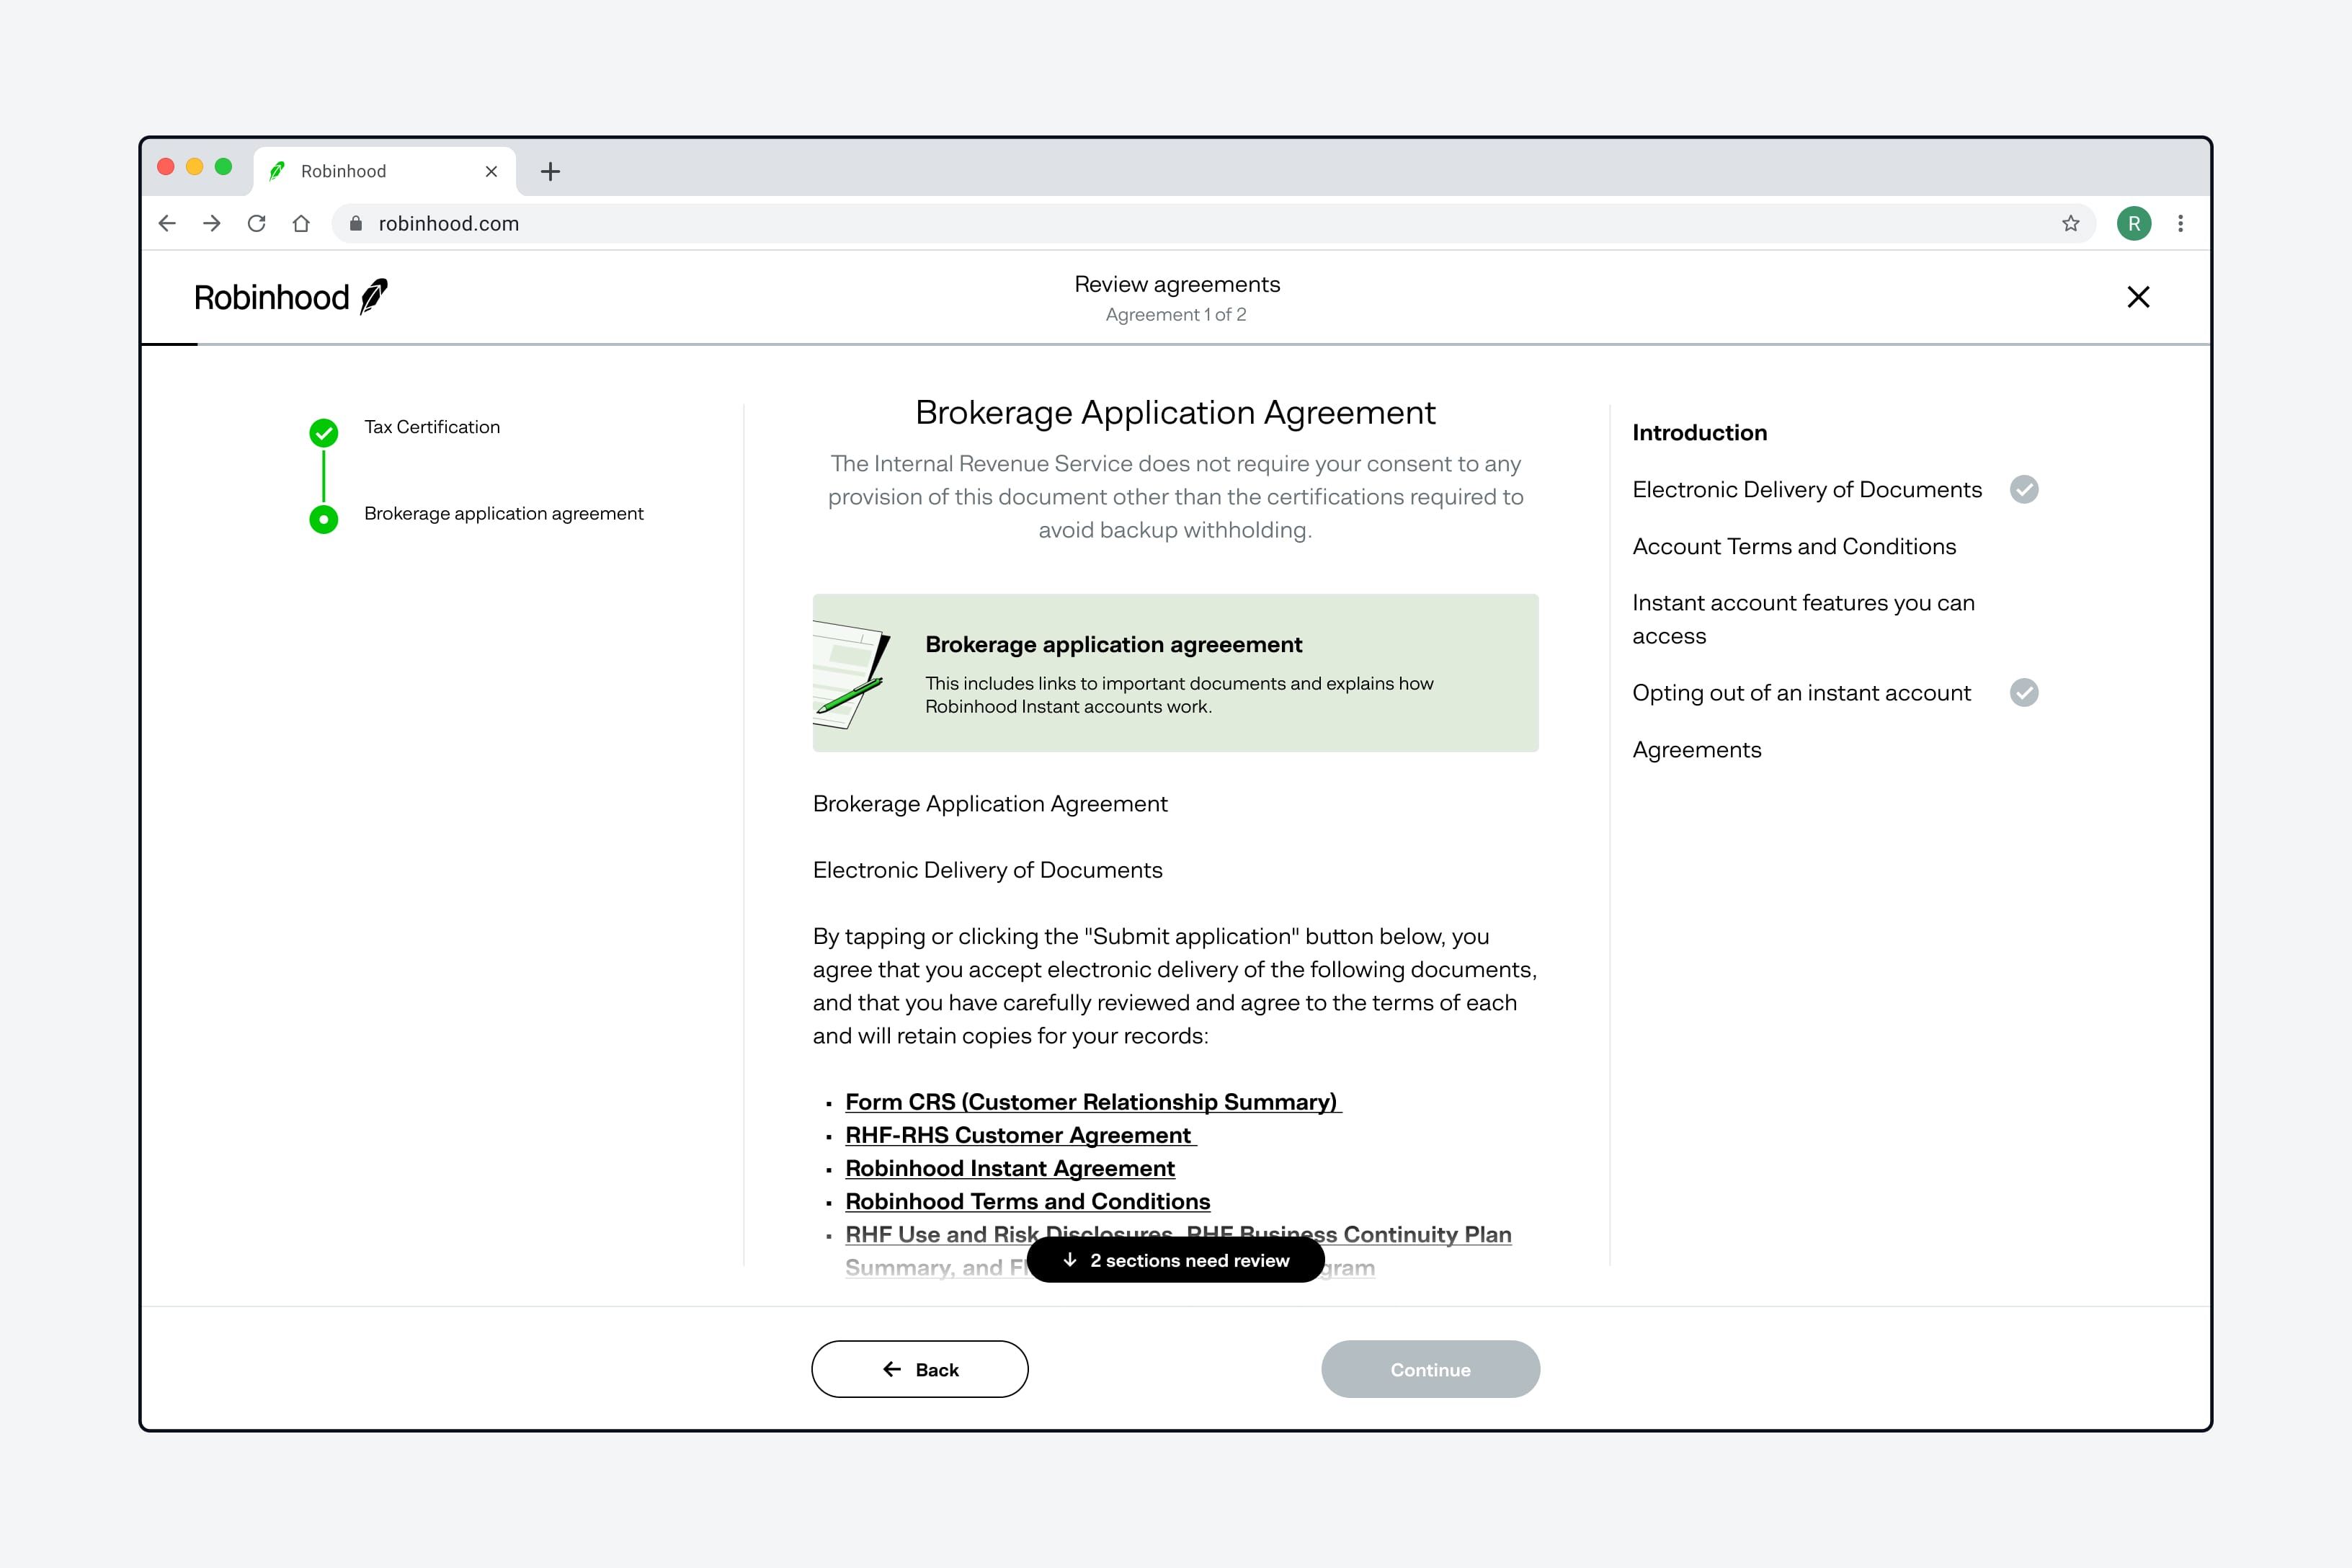
Task: Jump to Electronic Delivery of Documents section
Action: click(1806, 489)
